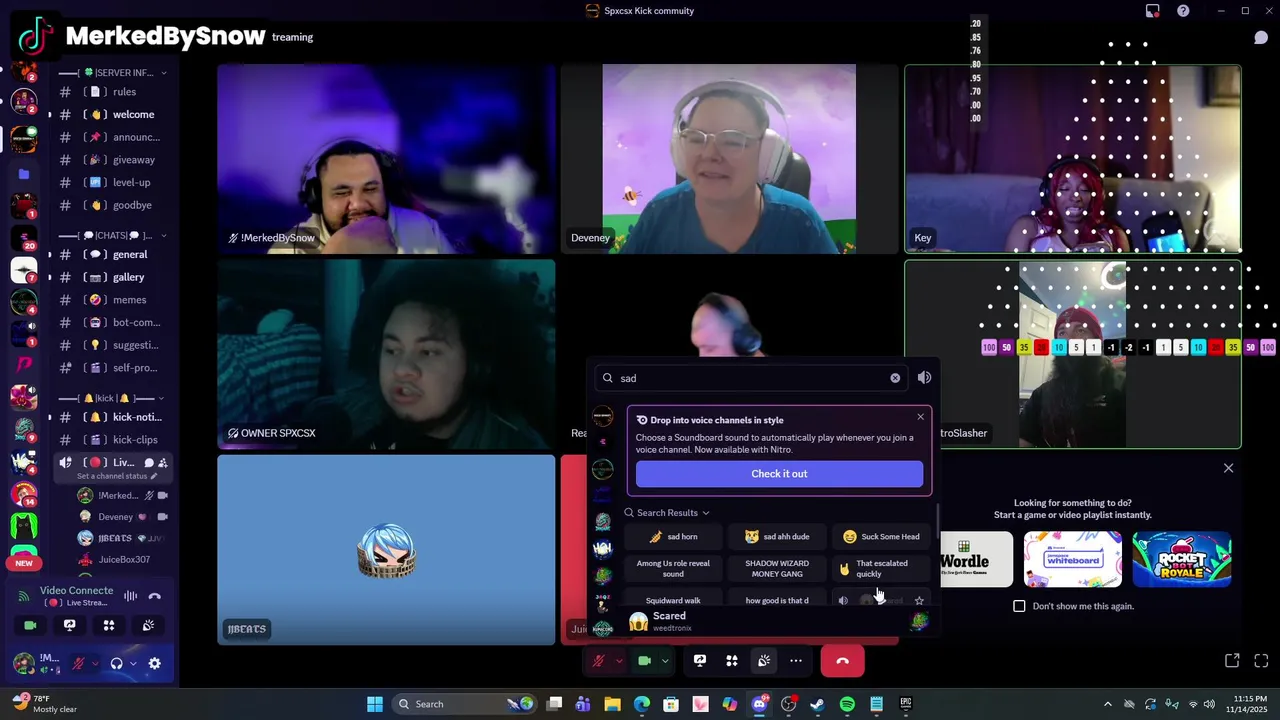Viewport: 1280px width, 720px height.
Task: Enter fullscreen for the call
Action: (1261, 661)
